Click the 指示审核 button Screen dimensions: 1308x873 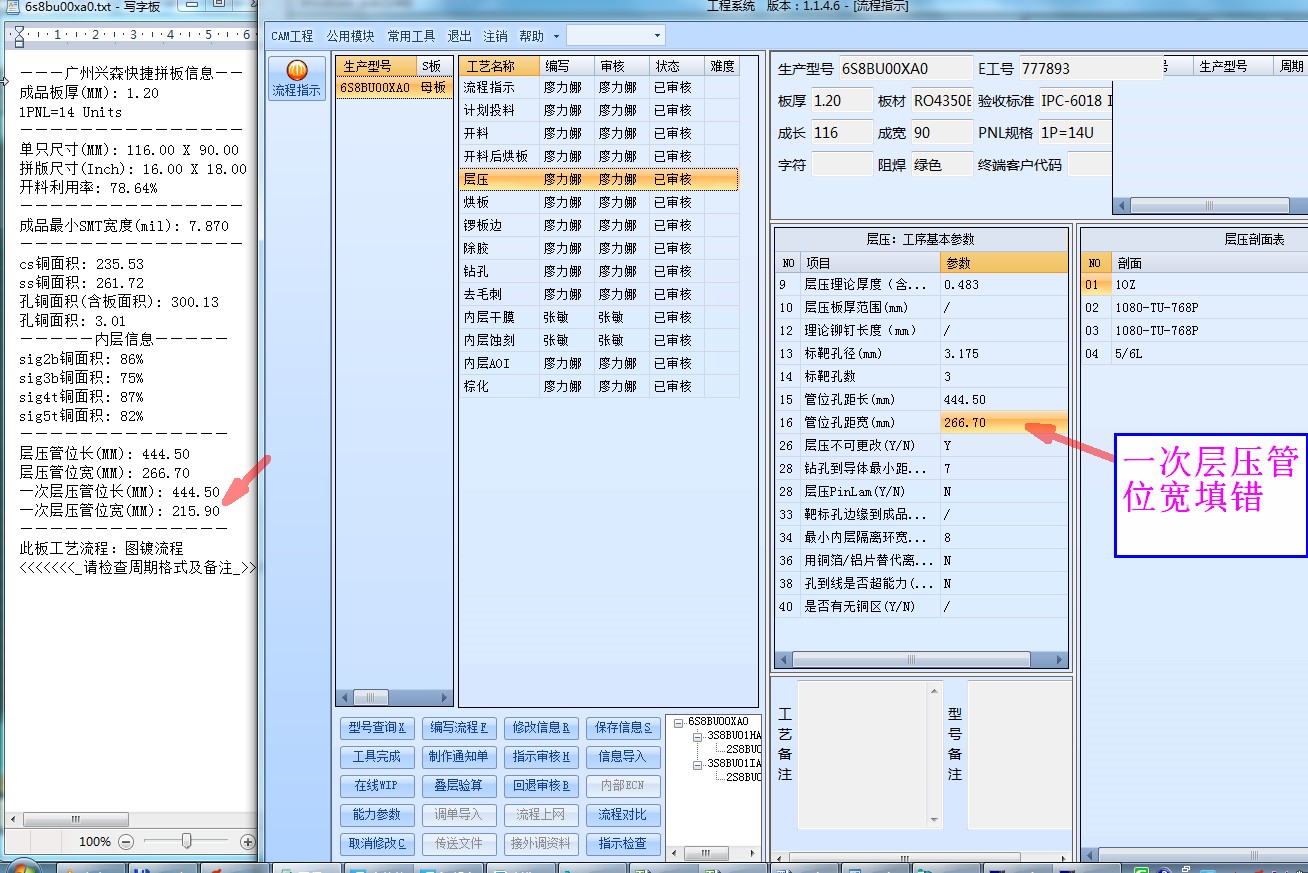tap(541, 756)
